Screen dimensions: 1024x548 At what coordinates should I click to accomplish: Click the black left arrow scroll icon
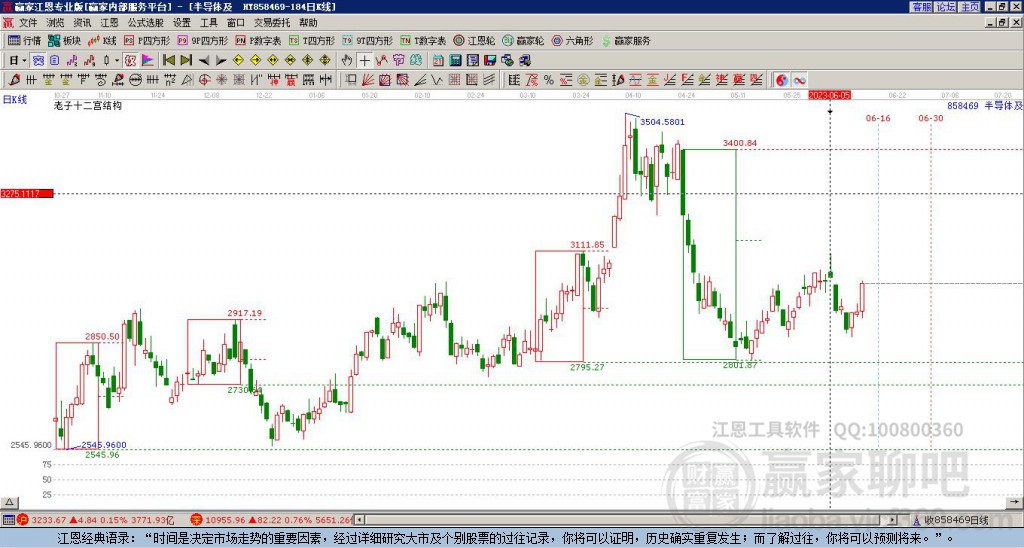pos(204,60)
